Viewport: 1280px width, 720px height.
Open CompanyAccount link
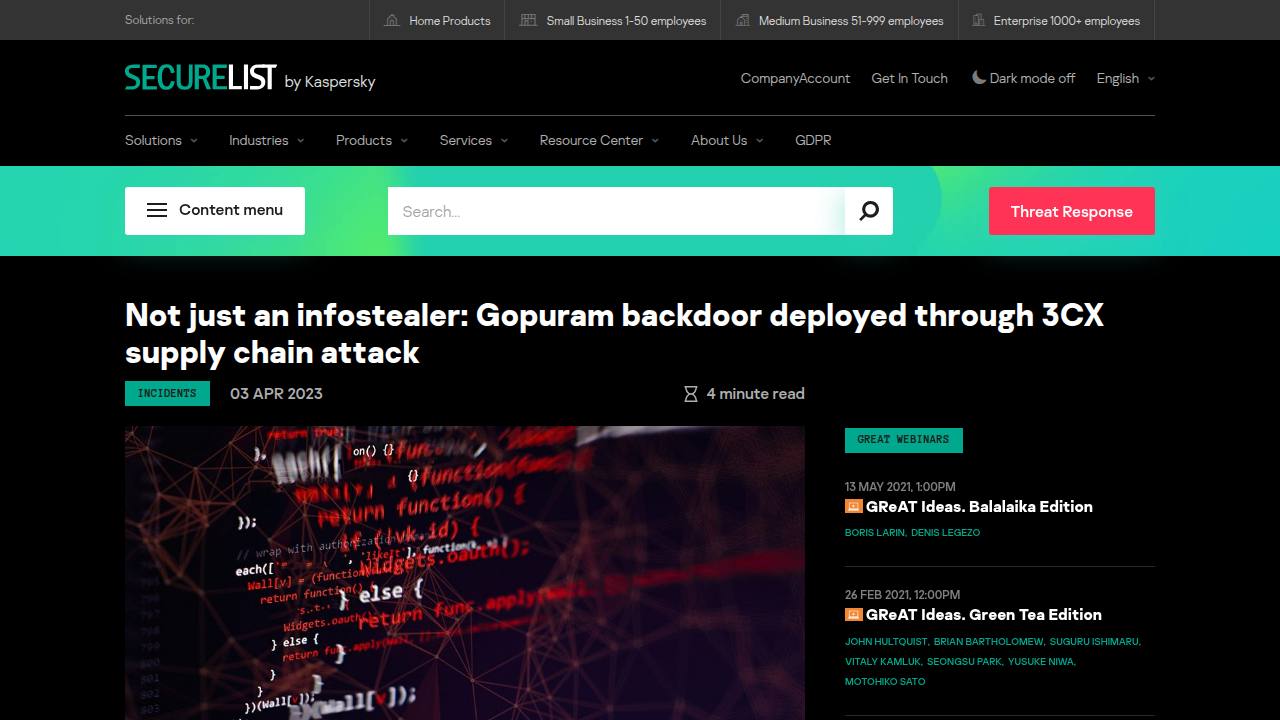(795, 78)
